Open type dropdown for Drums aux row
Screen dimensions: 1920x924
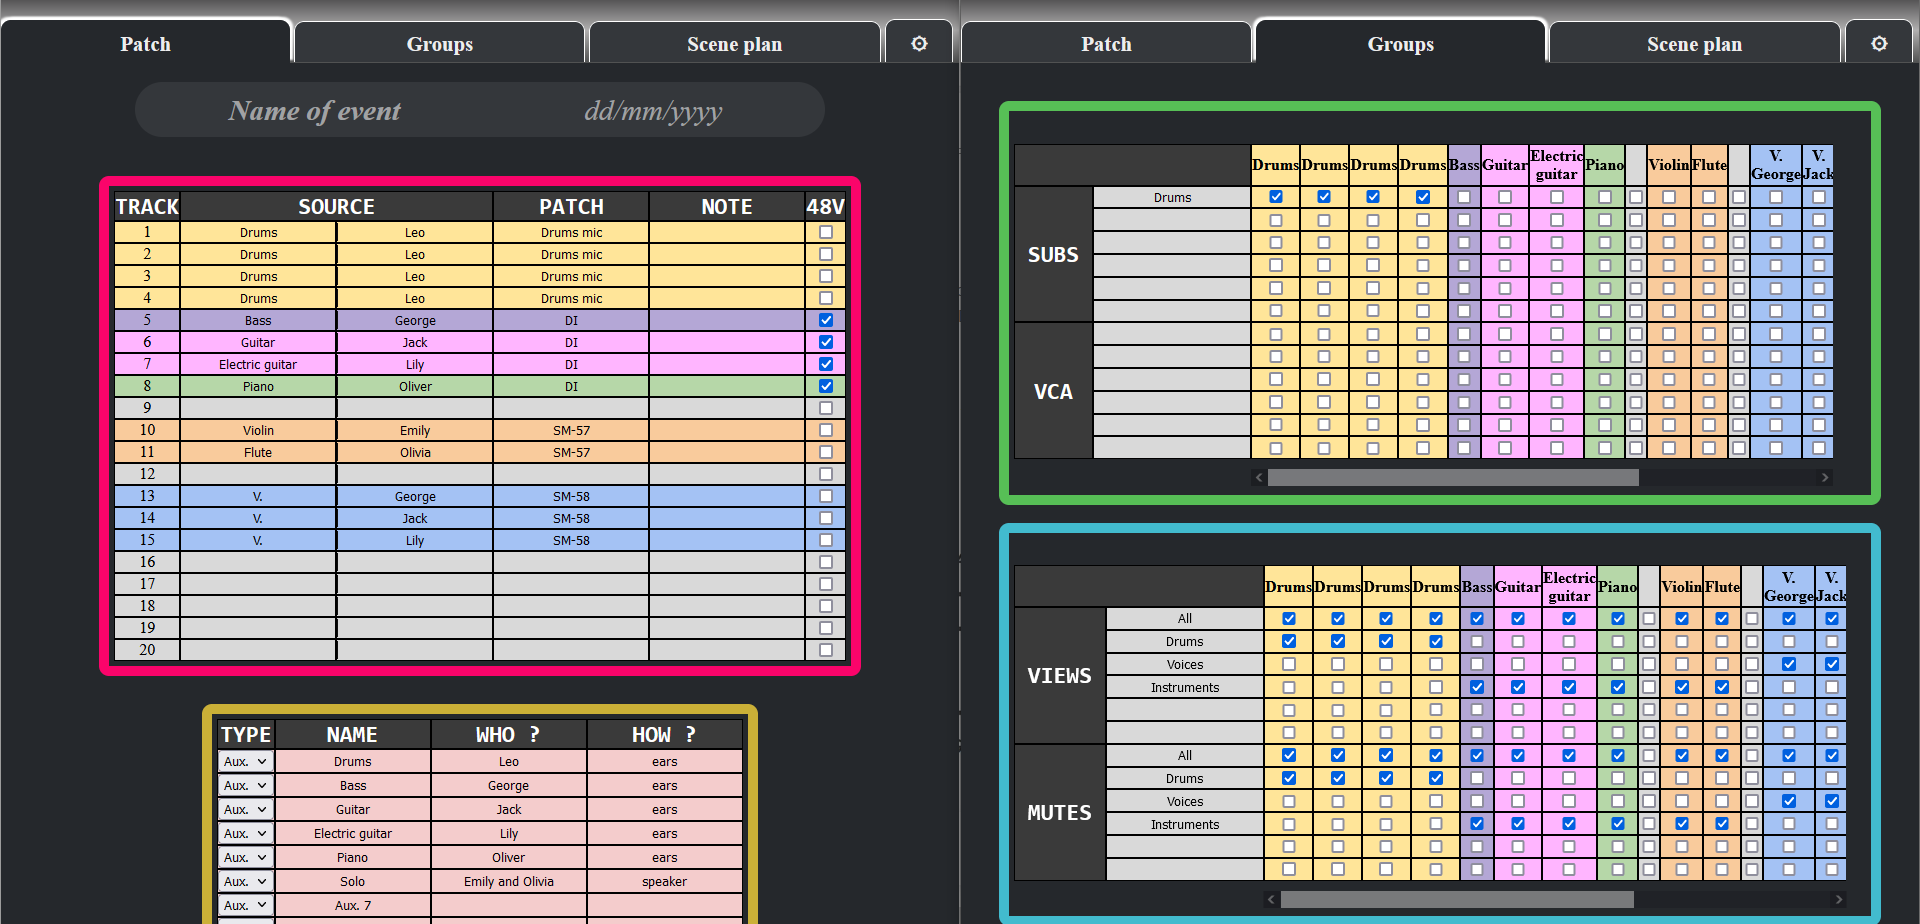[x=245, y=762]
